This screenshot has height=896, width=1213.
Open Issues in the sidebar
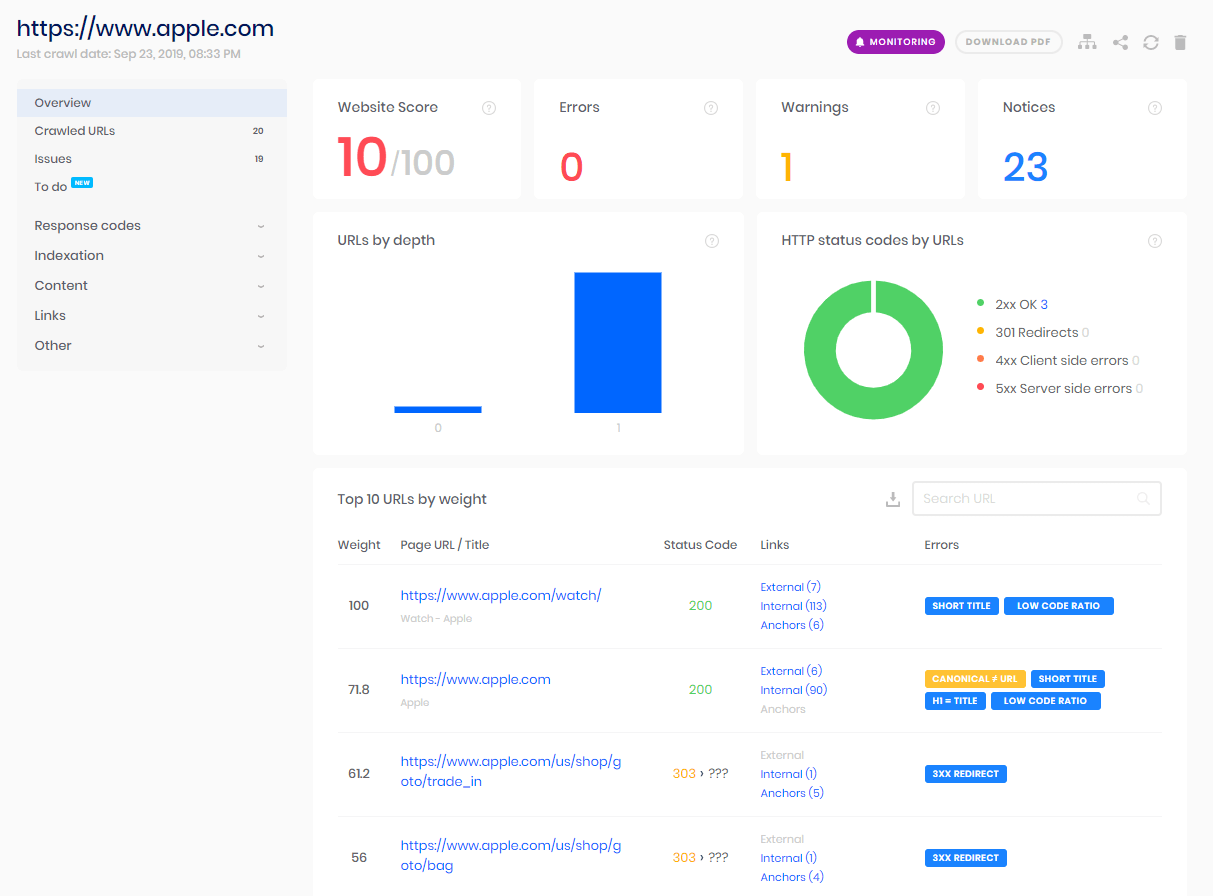coord(152,159)
